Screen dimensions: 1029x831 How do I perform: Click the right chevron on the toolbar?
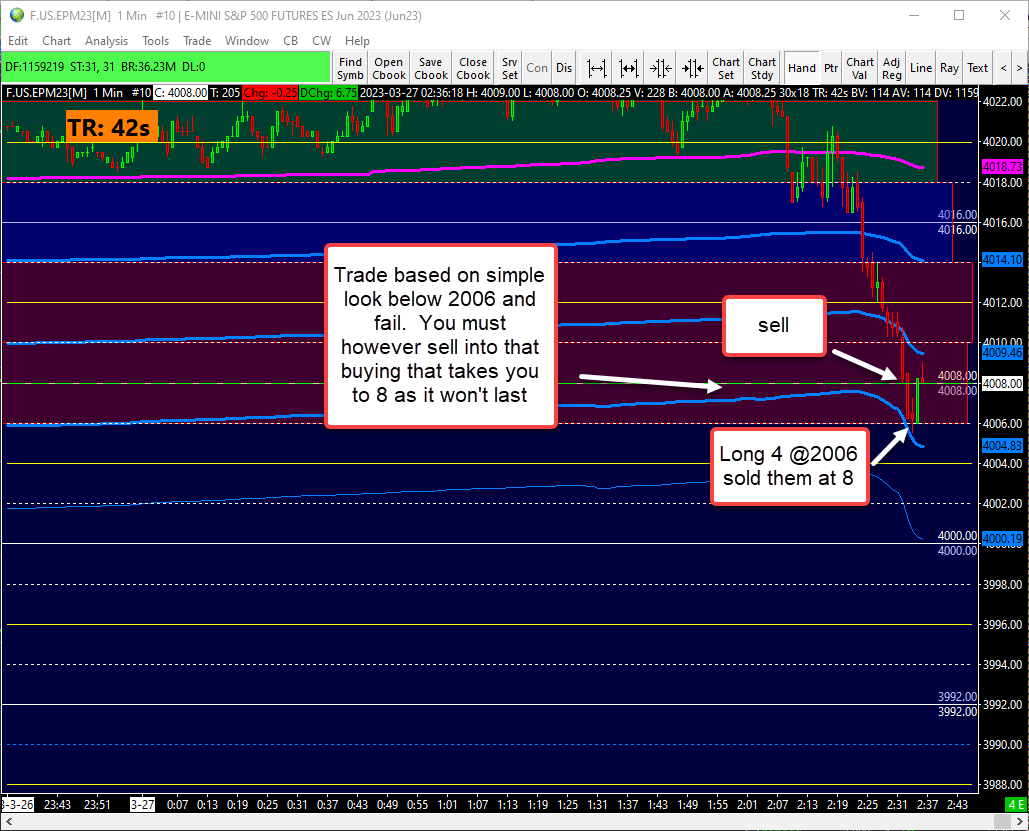pyautogui.click(x=1020, y=67)
